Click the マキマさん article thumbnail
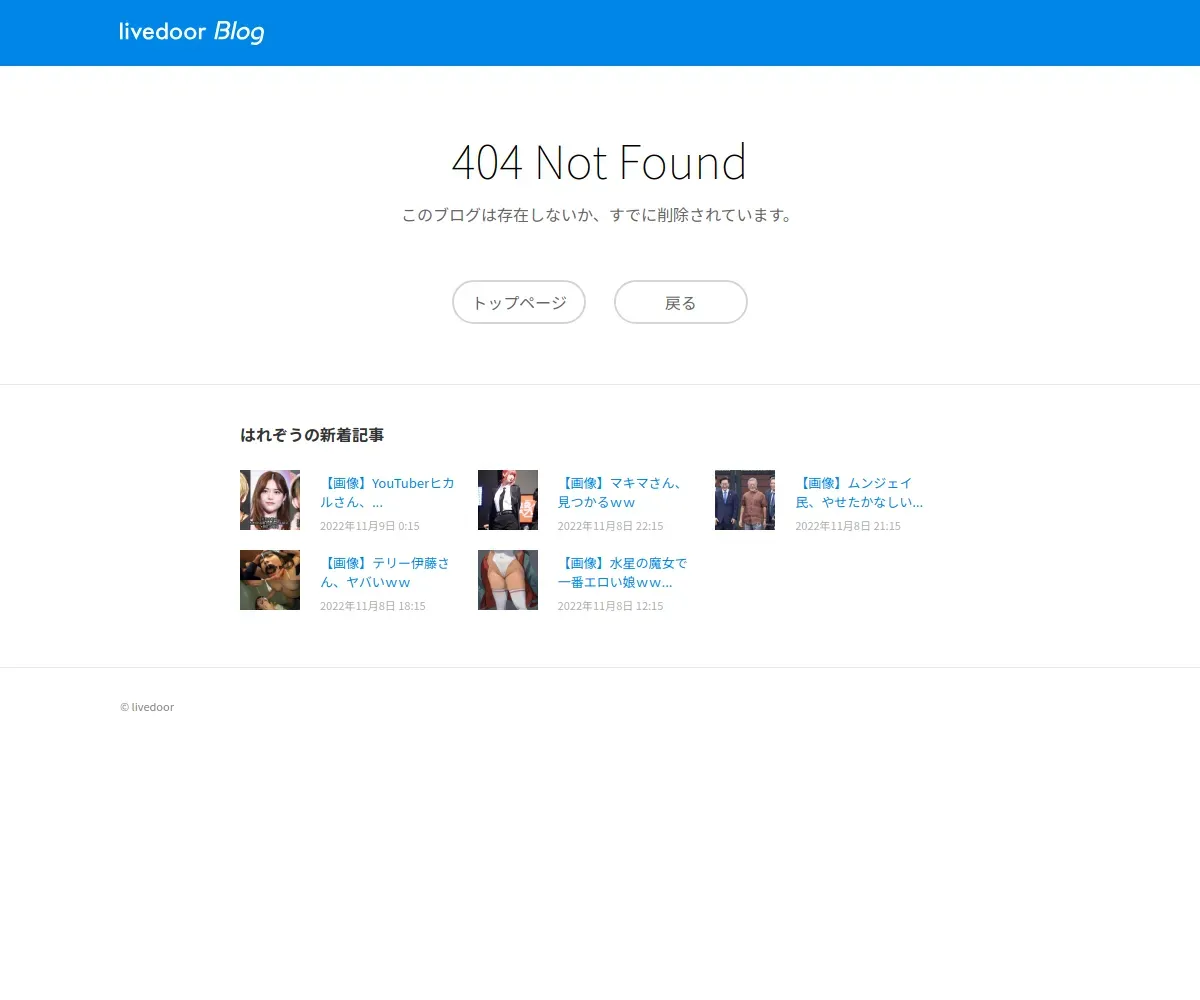Viewport: 1200px width, 1000px height. tap(508, 500)
